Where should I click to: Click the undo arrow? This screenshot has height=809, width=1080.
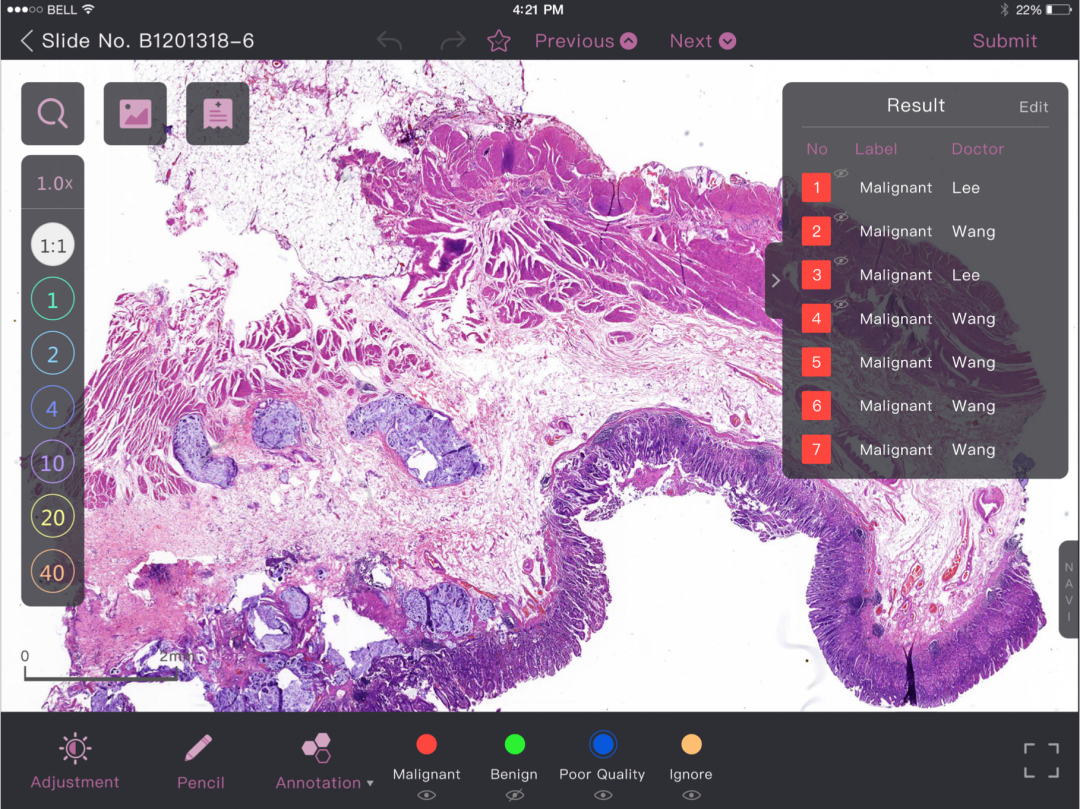[x=389, y=41]
